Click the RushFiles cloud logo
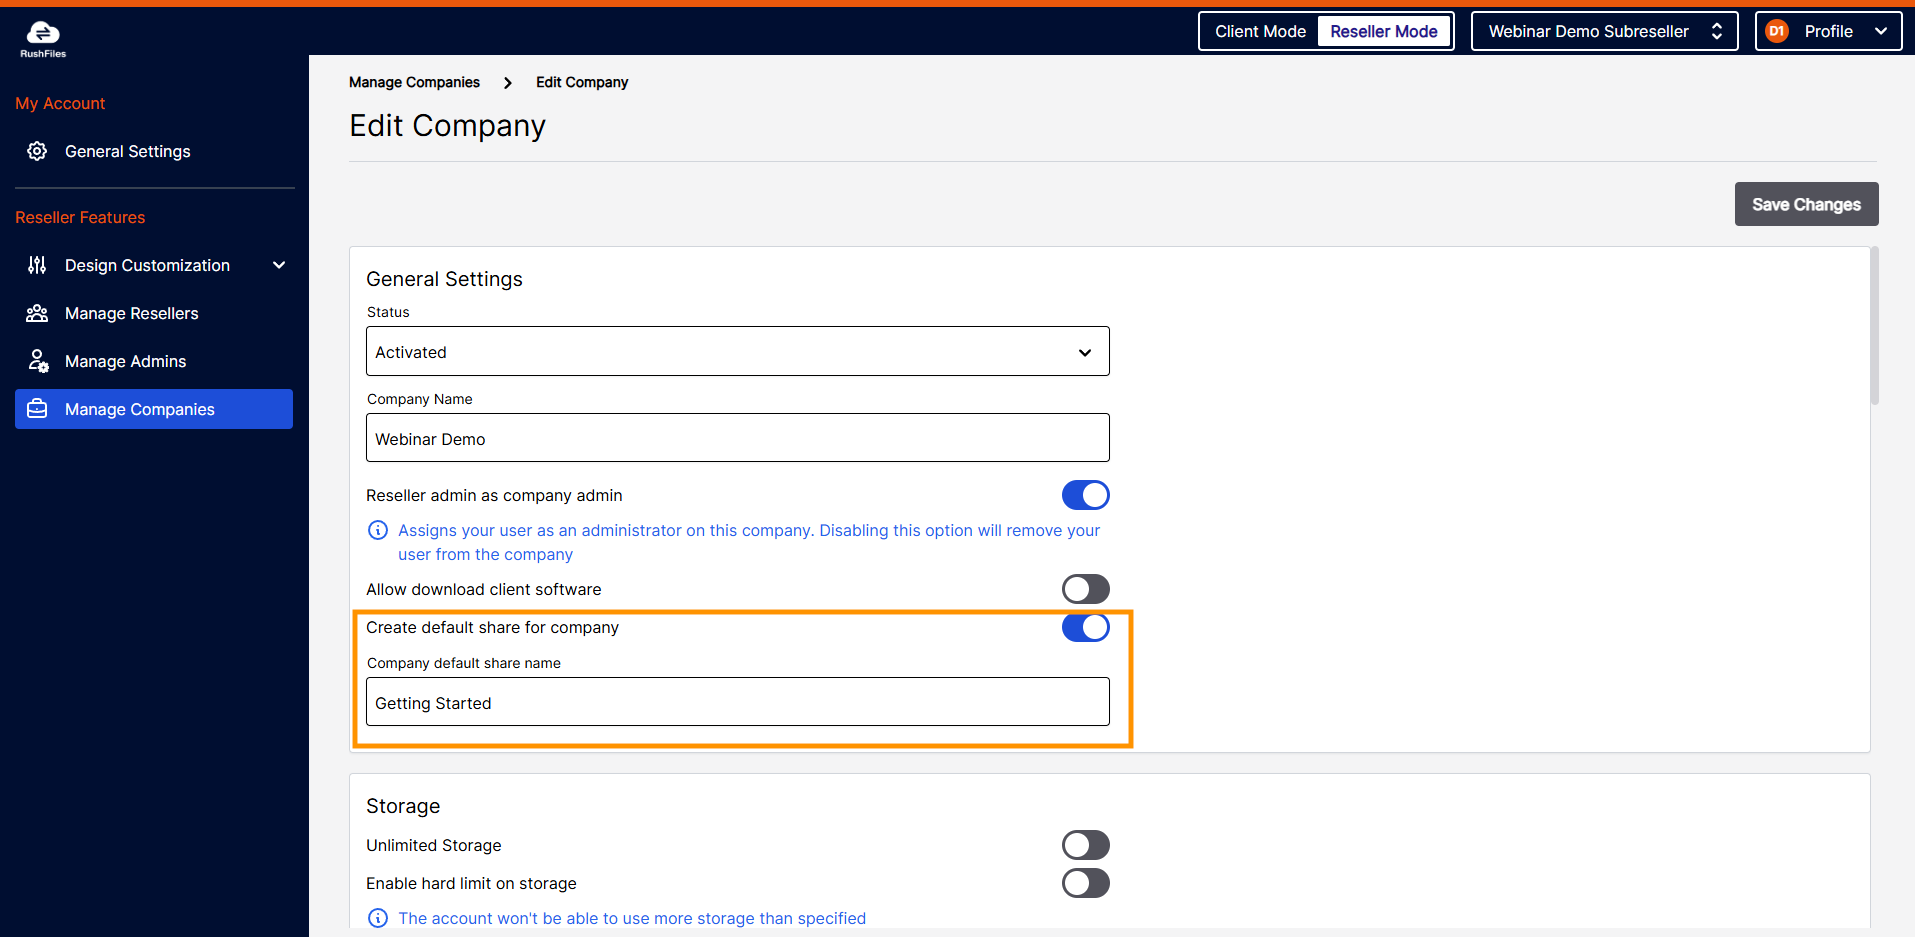The height and width of the screenshot is (937, 1915). (x=43, y=40)
